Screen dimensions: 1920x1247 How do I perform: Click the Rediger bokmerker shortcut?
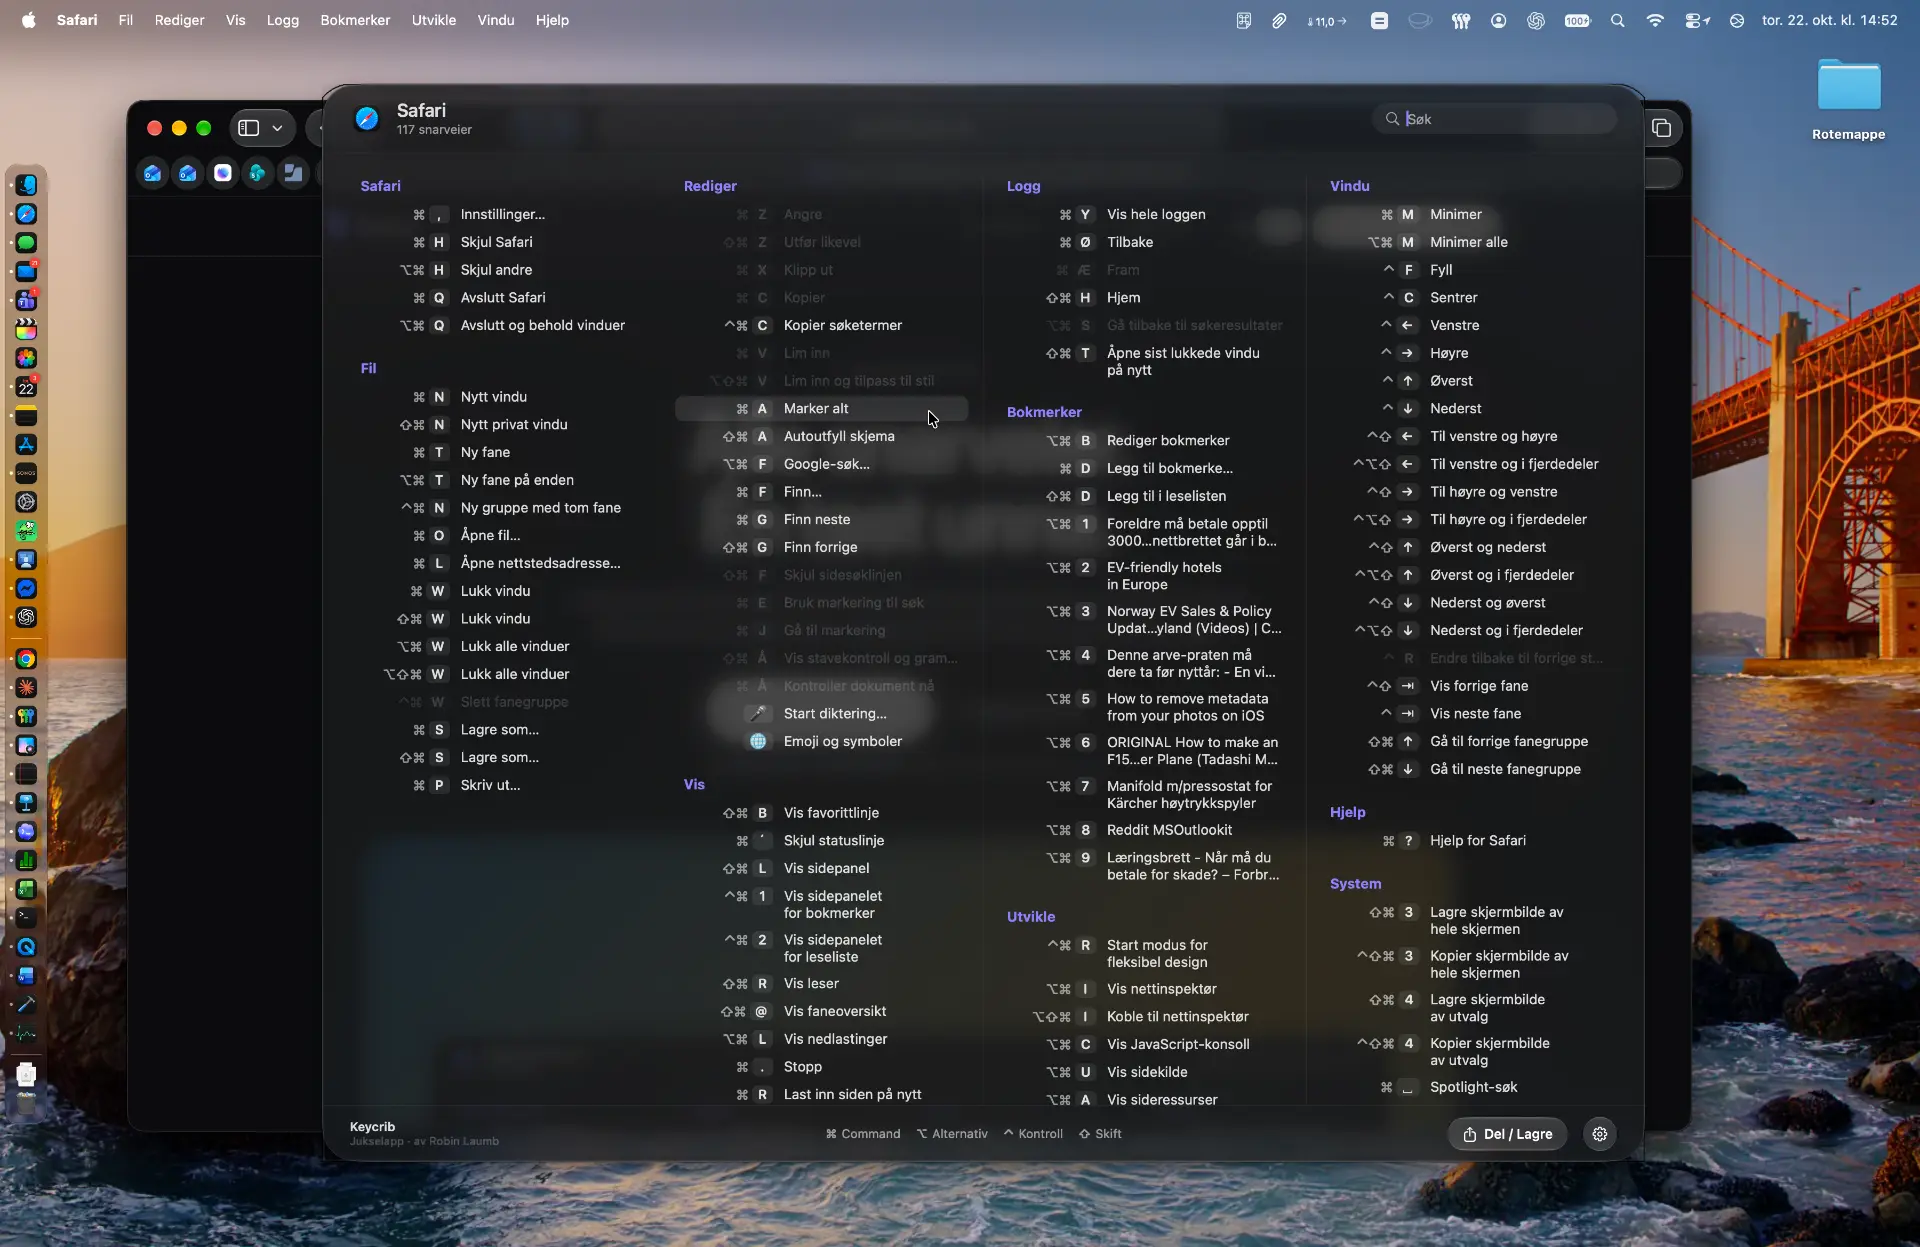pos(1144,440)
